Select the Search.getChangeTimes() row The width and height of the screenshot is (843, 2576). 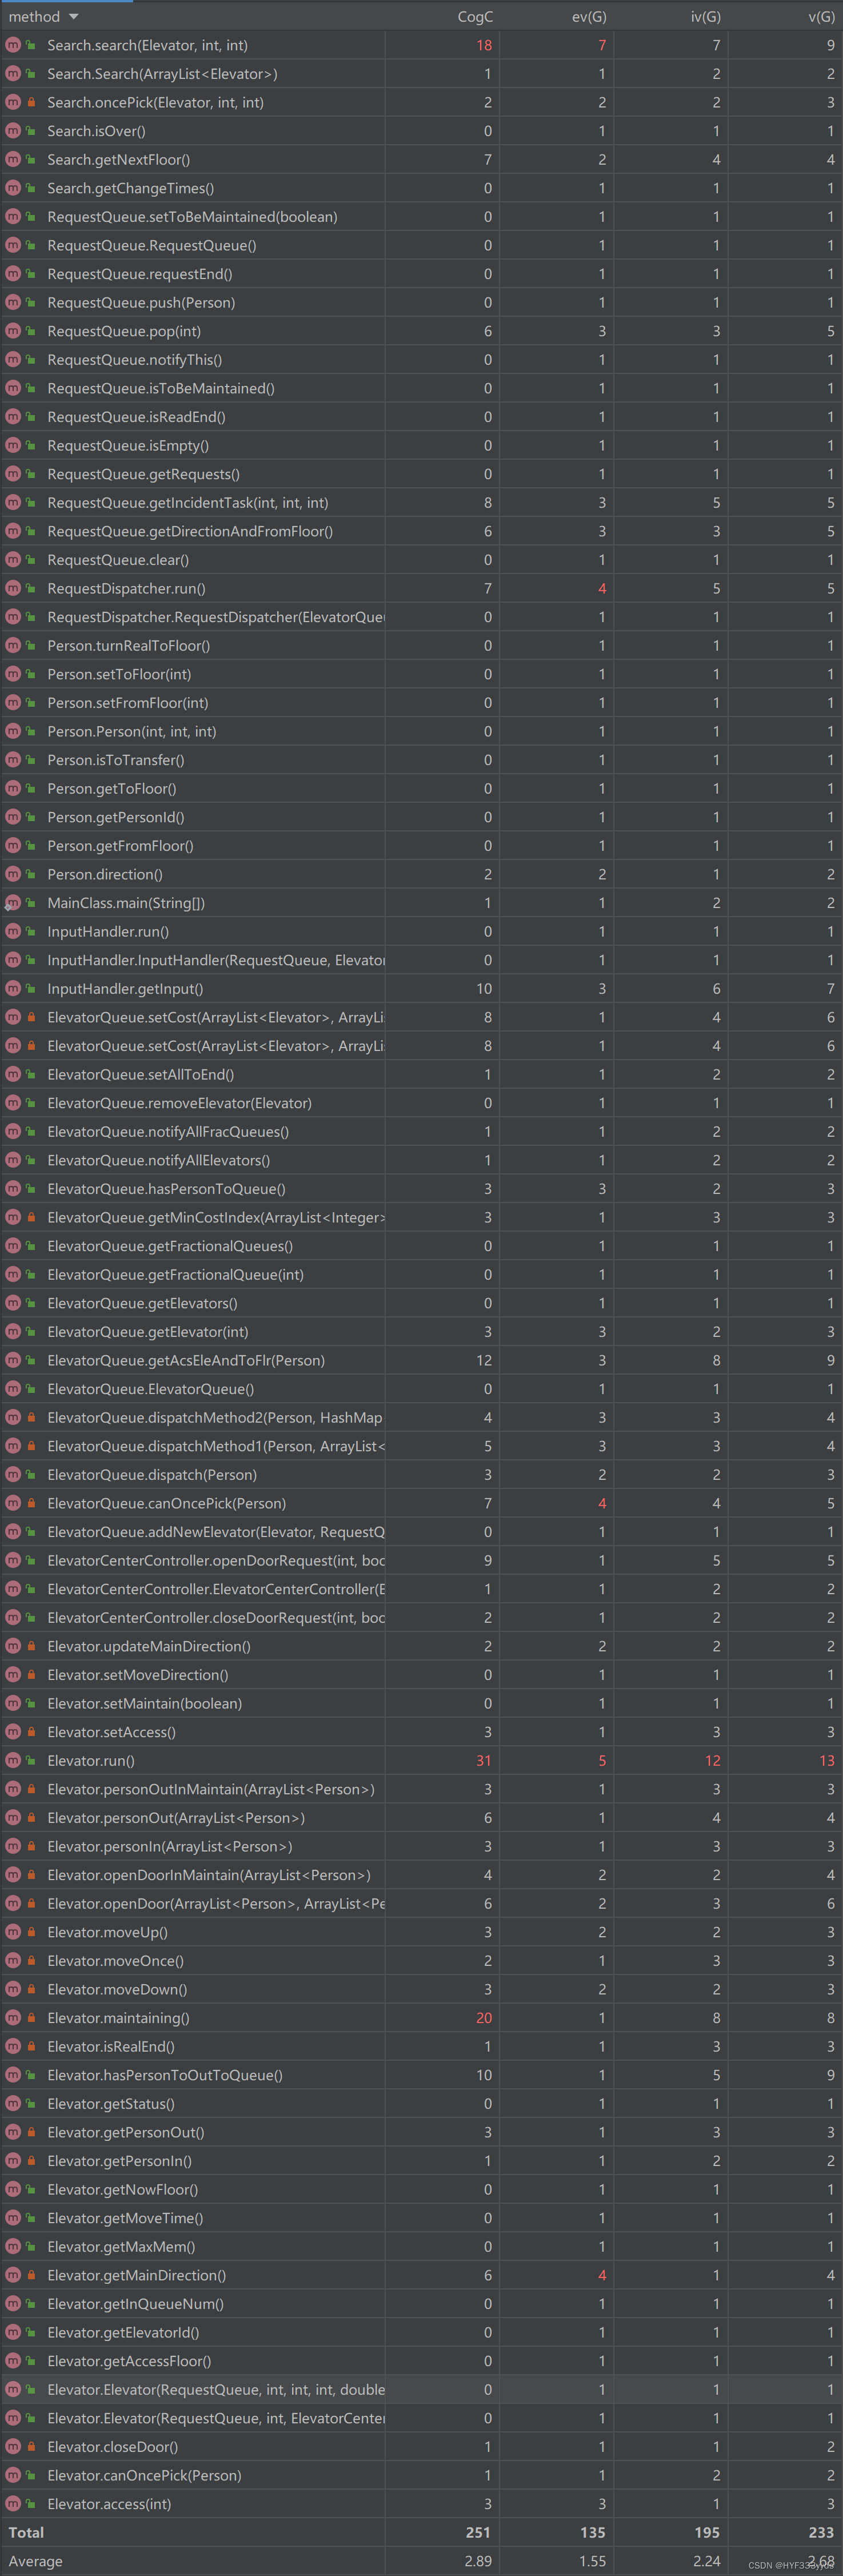coord(421,188)
